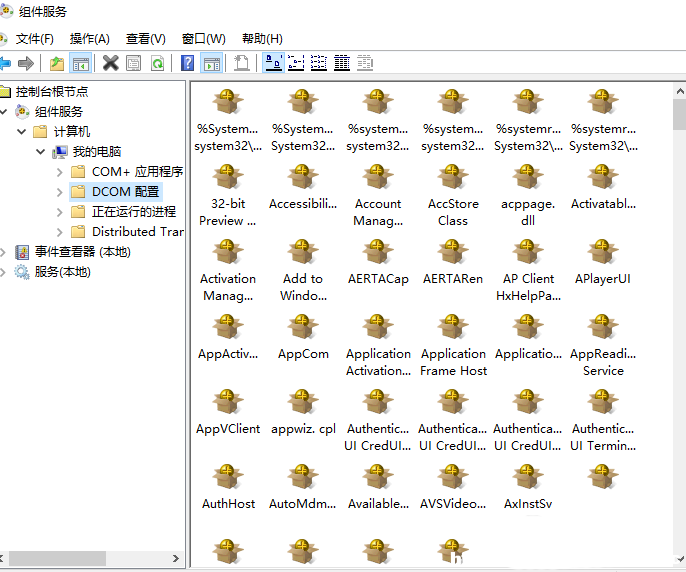Go forward with the gray arrow

point(26,63)
